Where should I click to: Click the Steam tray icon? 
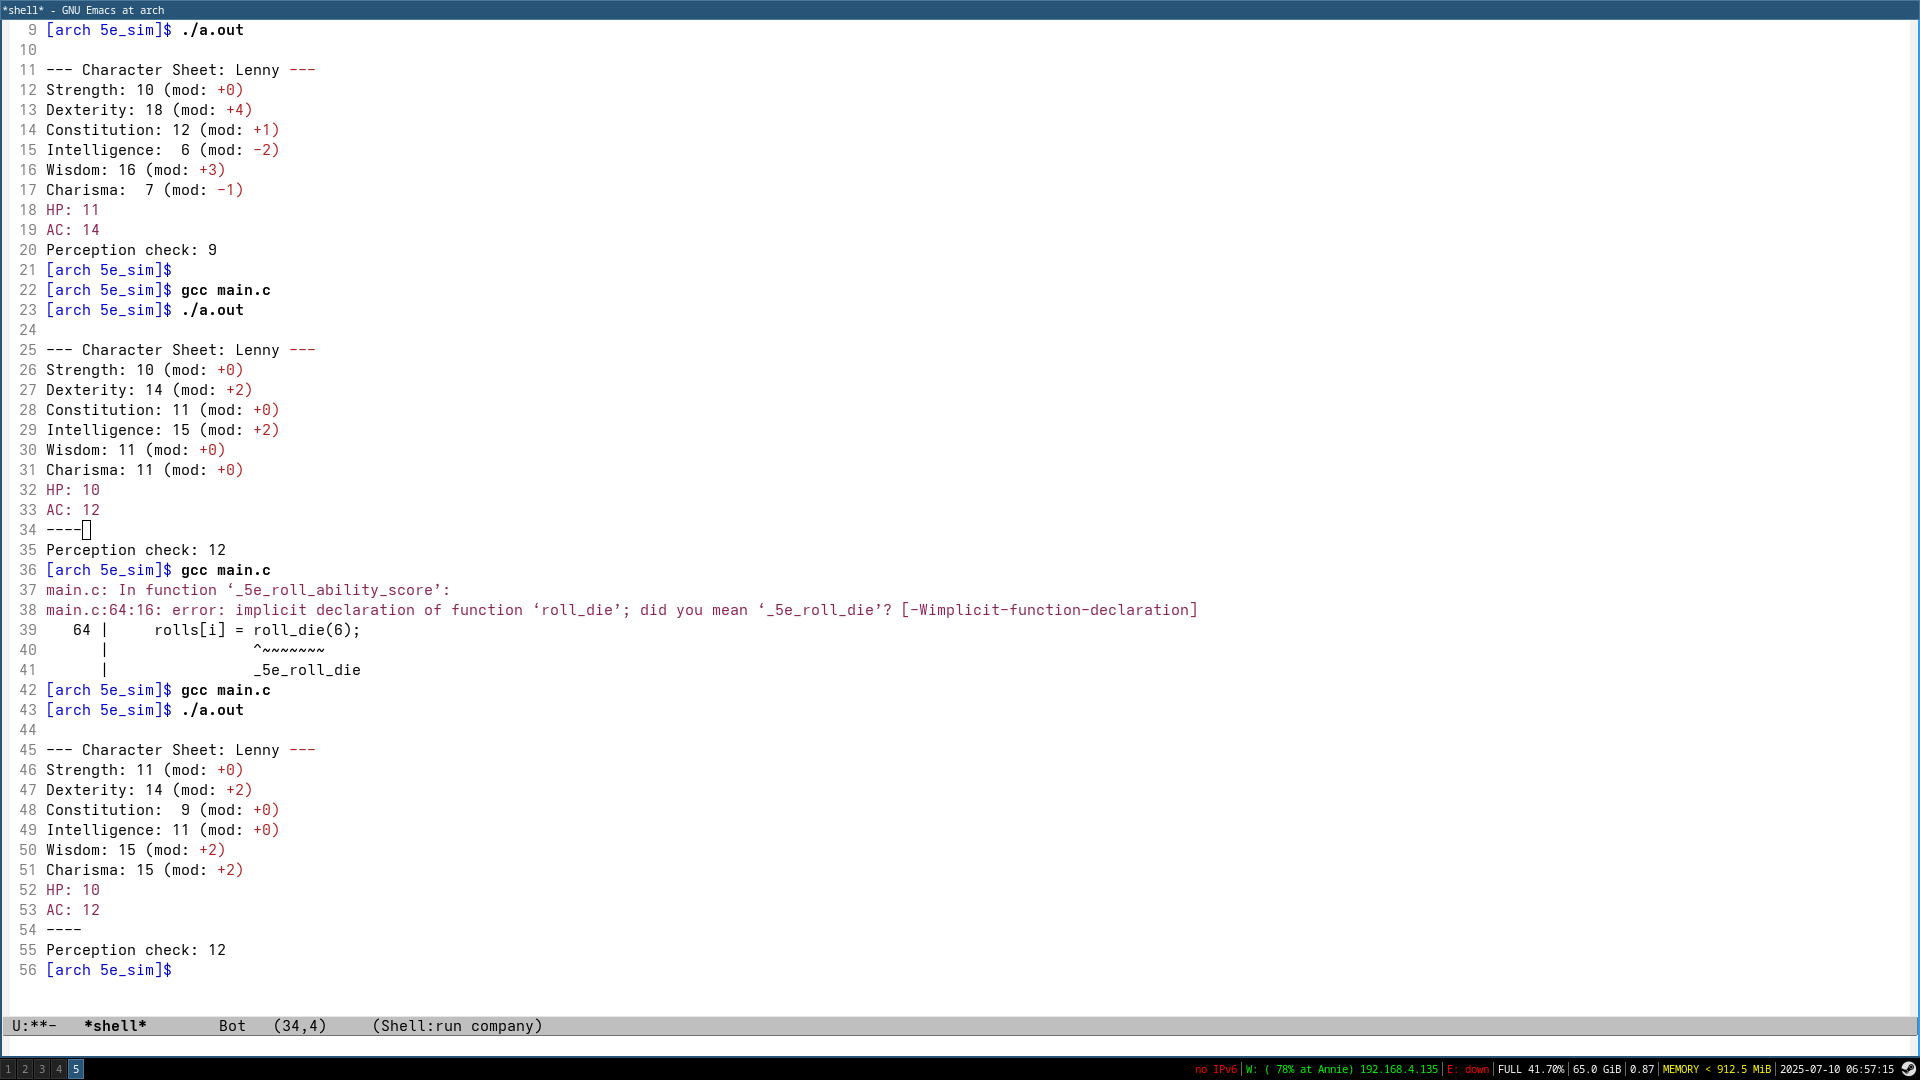coord(1908,1069)
